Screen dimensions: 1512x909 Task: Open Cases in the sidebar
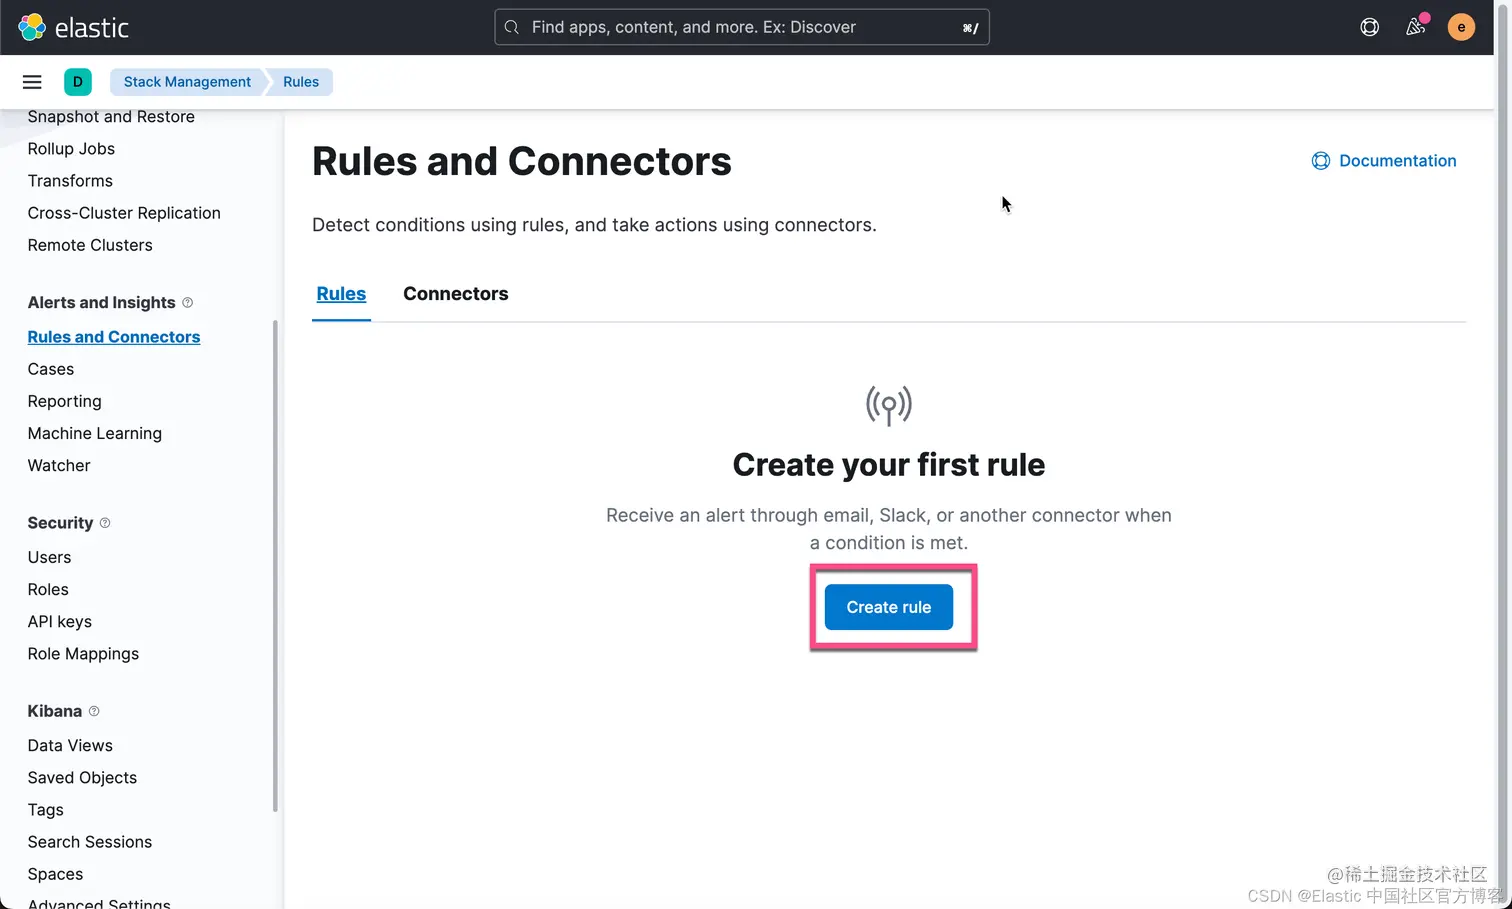coord(51,369)
